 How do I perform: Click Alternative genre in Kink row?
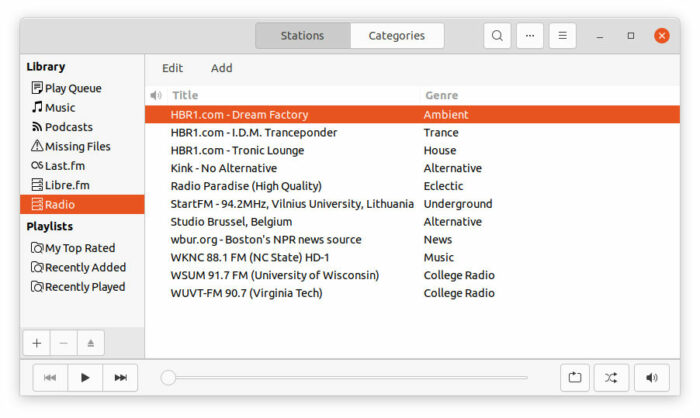453,168
